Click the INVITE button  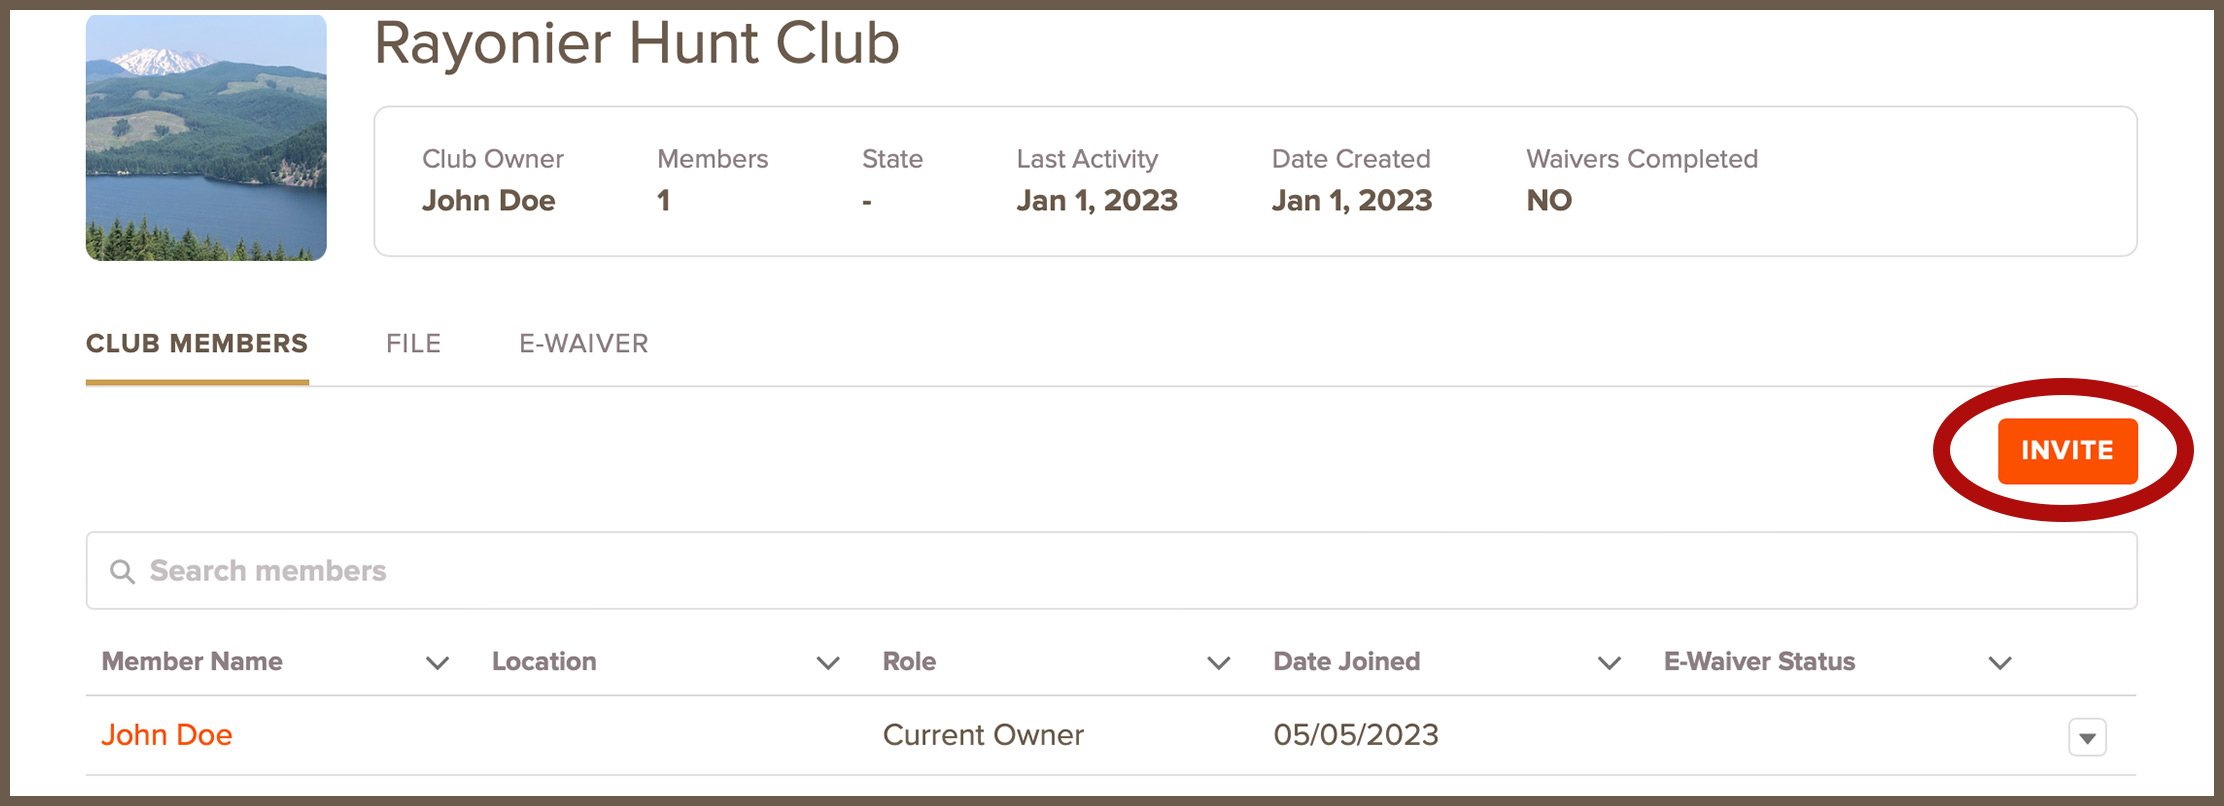2068,451
